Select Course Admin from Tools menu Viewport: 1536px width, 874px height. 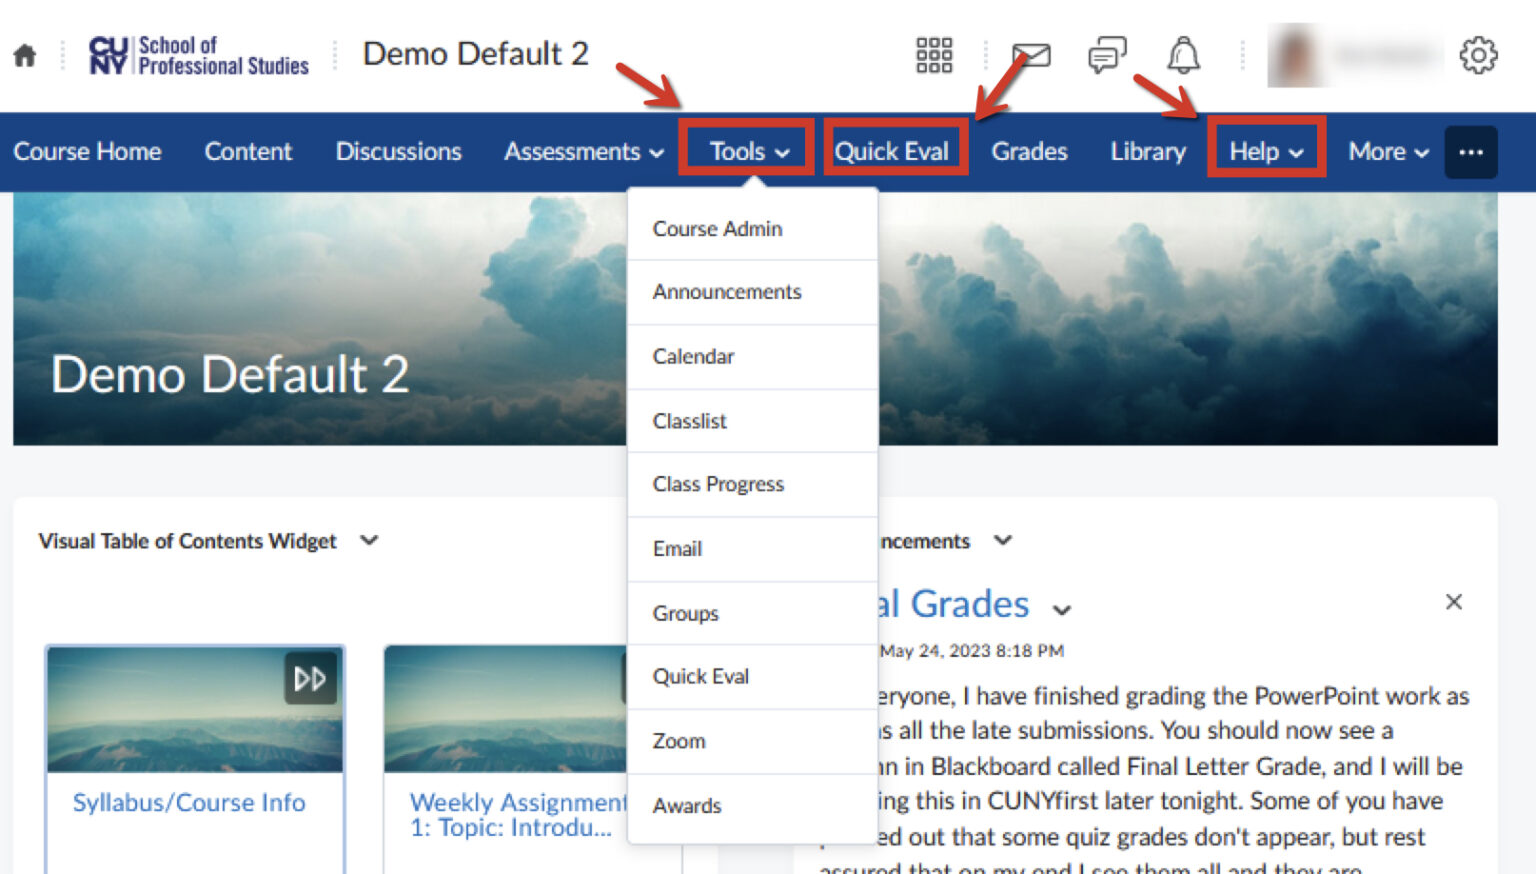coord(717,229)
